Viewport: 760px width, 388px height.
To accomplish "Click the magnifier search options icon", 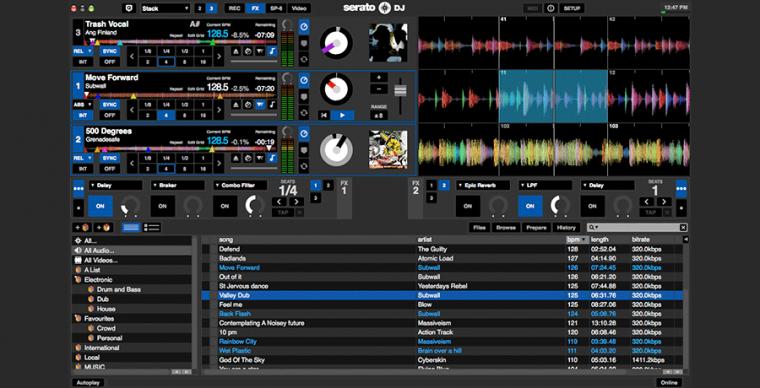I will coord(593,228).
